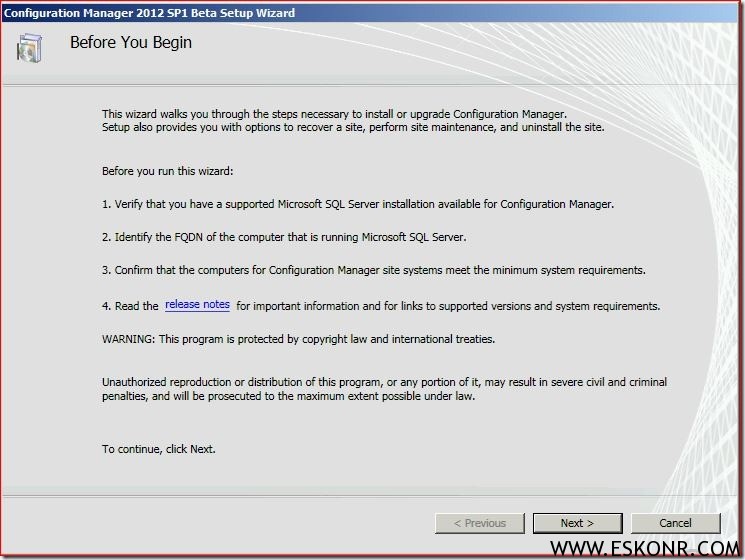The height and width of the screenshot is (560, 745).
Task: Click the disabled Previous button
Action: [x=479, y=523]
